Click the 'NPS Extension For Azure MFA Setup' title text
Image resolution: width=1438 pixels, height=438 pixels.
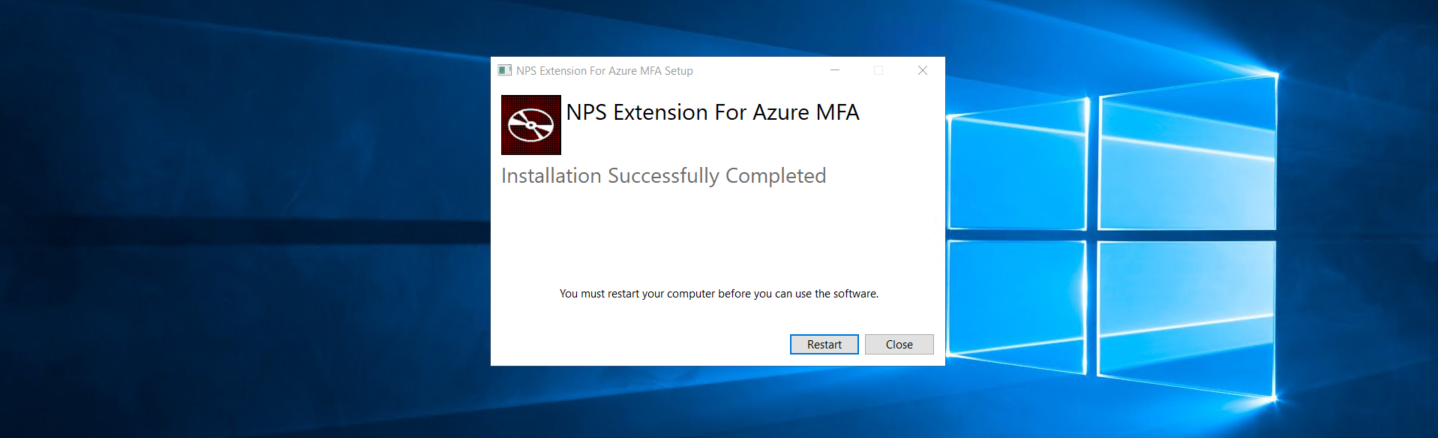(604, 71)
